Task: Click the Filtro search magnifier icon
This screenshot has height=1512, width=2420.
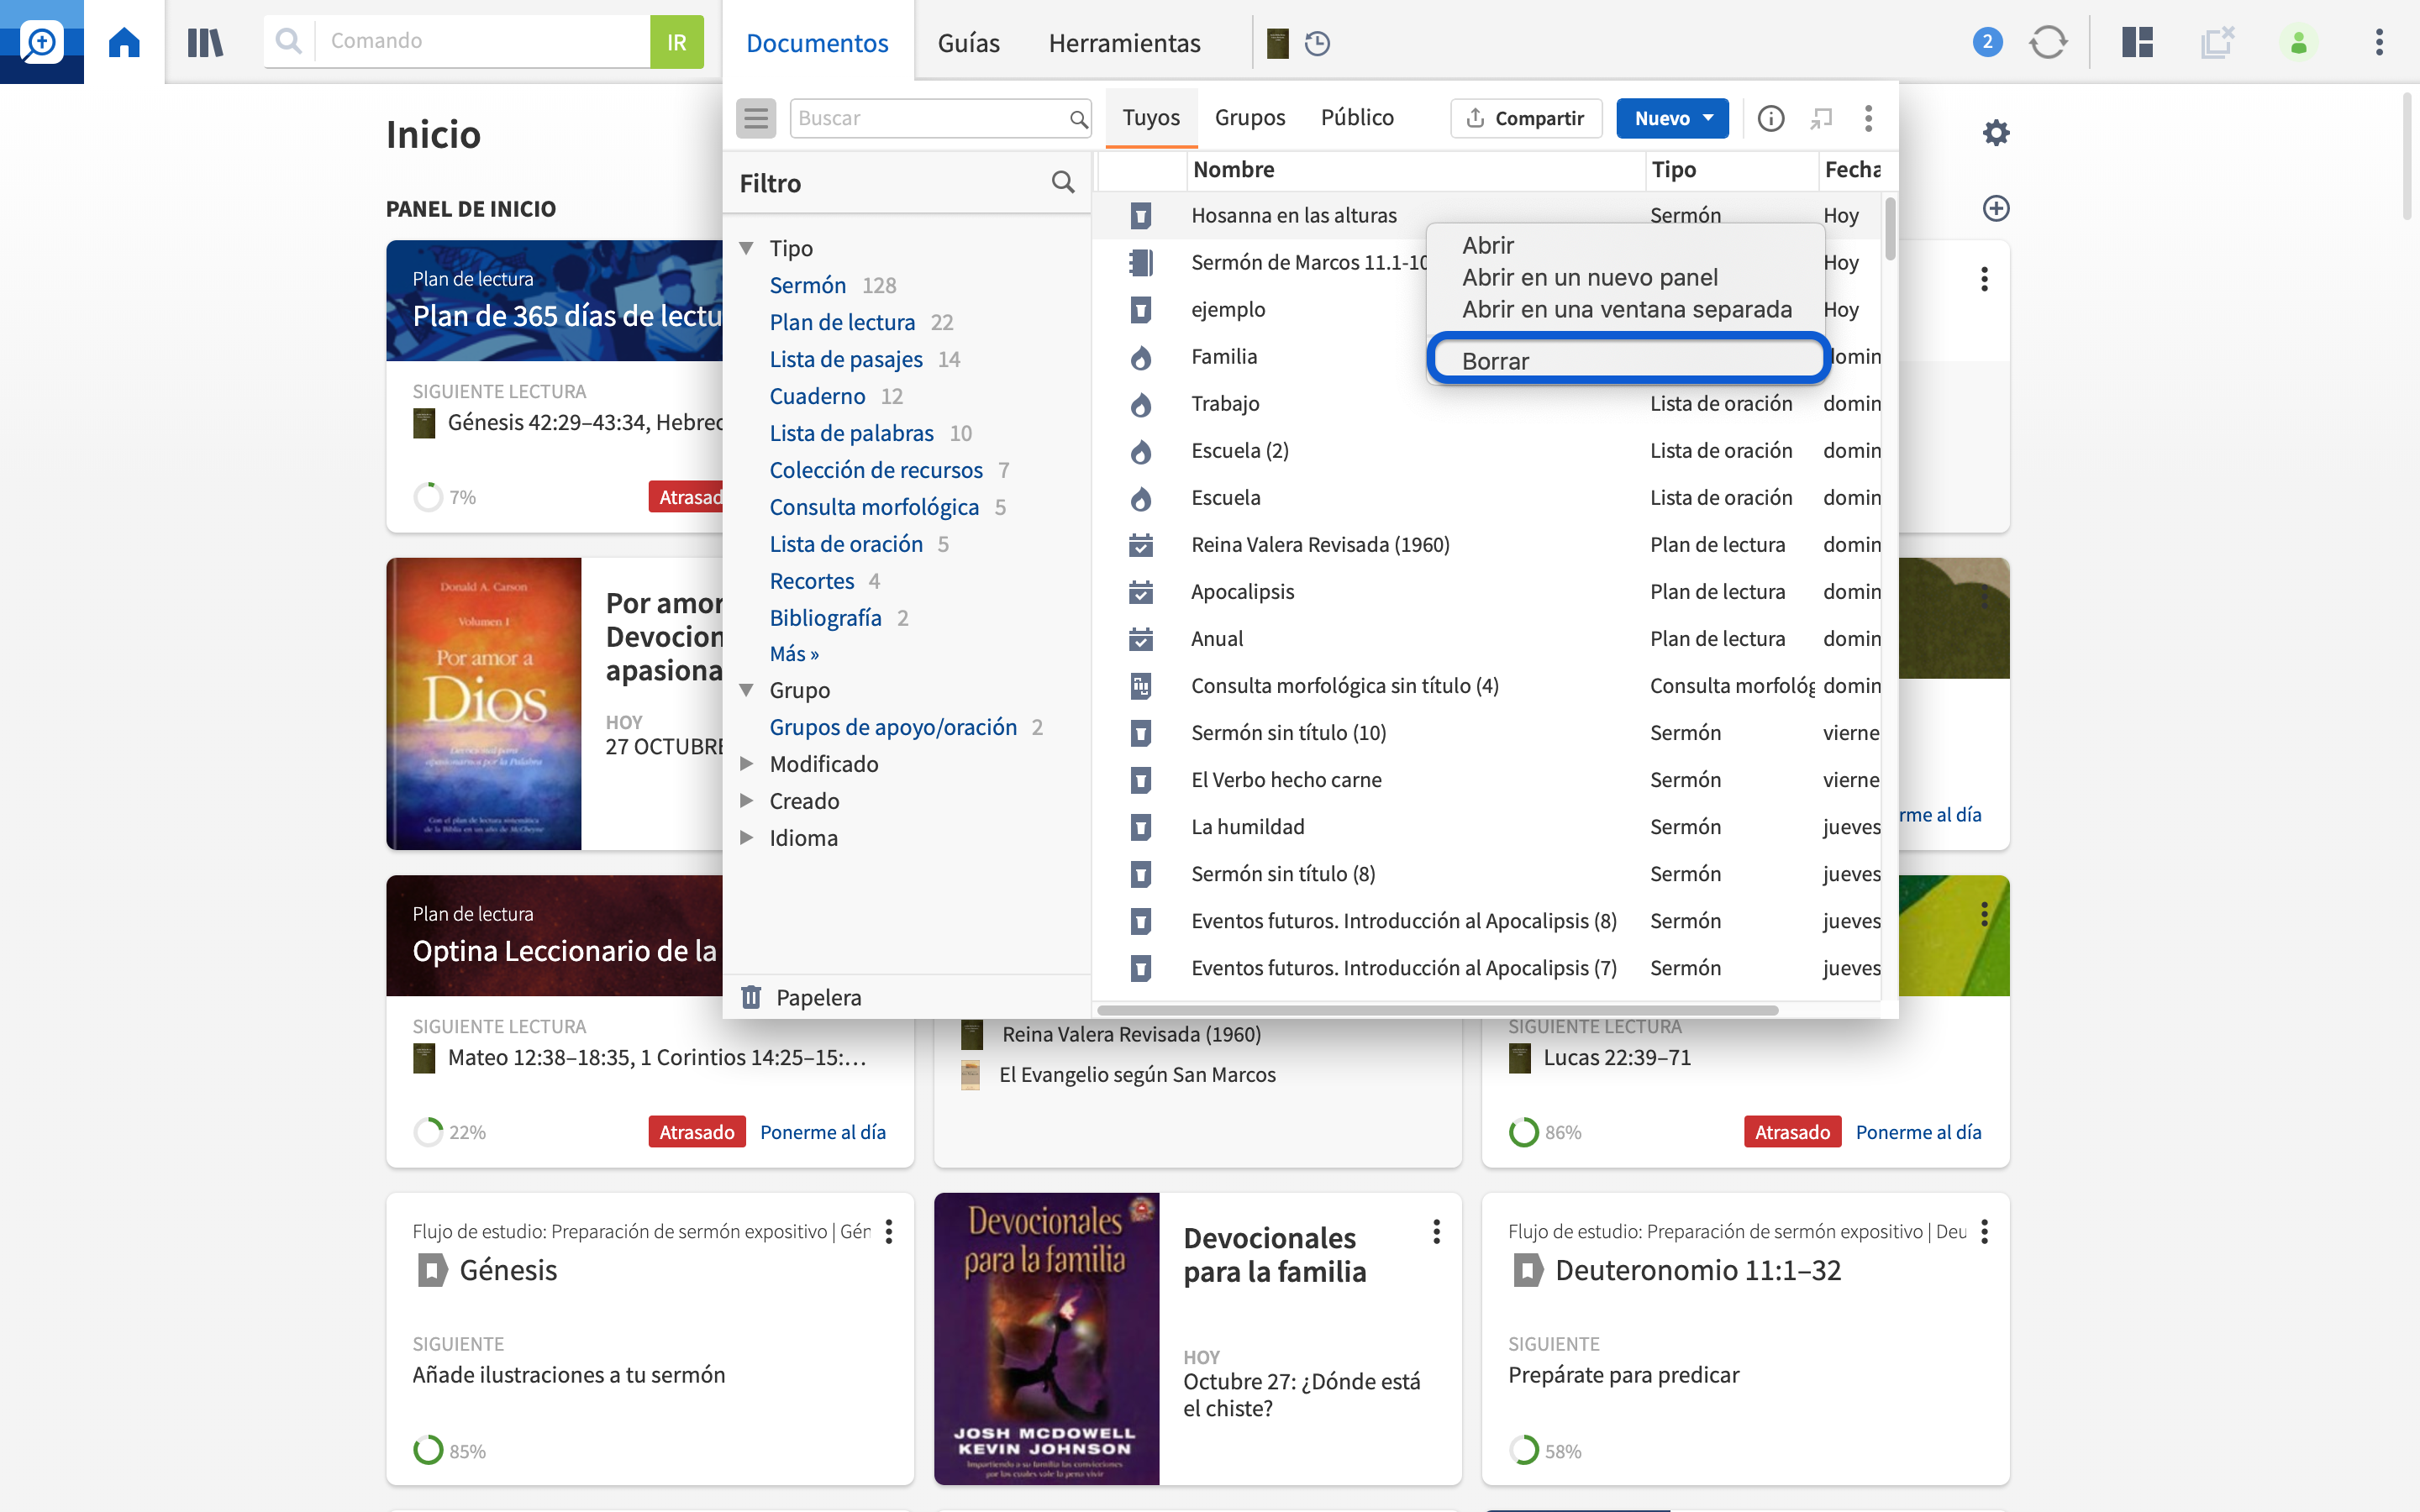Action: pyautogui.click(x=1063, y=182)
